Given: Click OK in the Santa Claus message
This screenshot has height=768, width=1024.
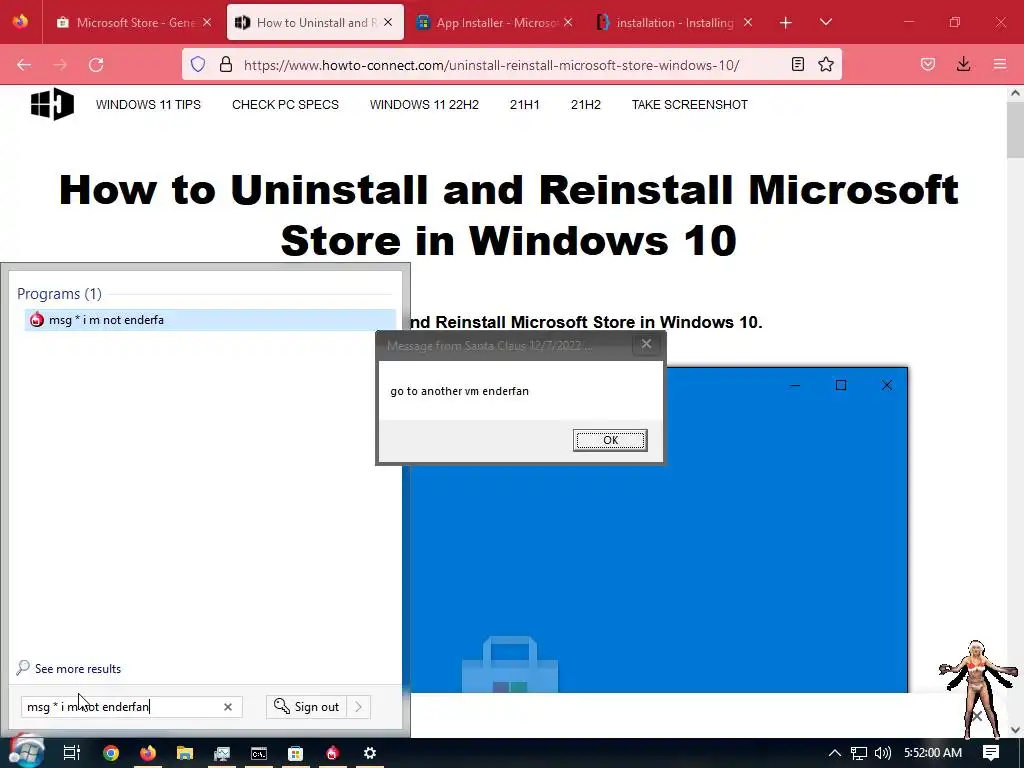Looking at the screenshot, I should pos(610,440).
